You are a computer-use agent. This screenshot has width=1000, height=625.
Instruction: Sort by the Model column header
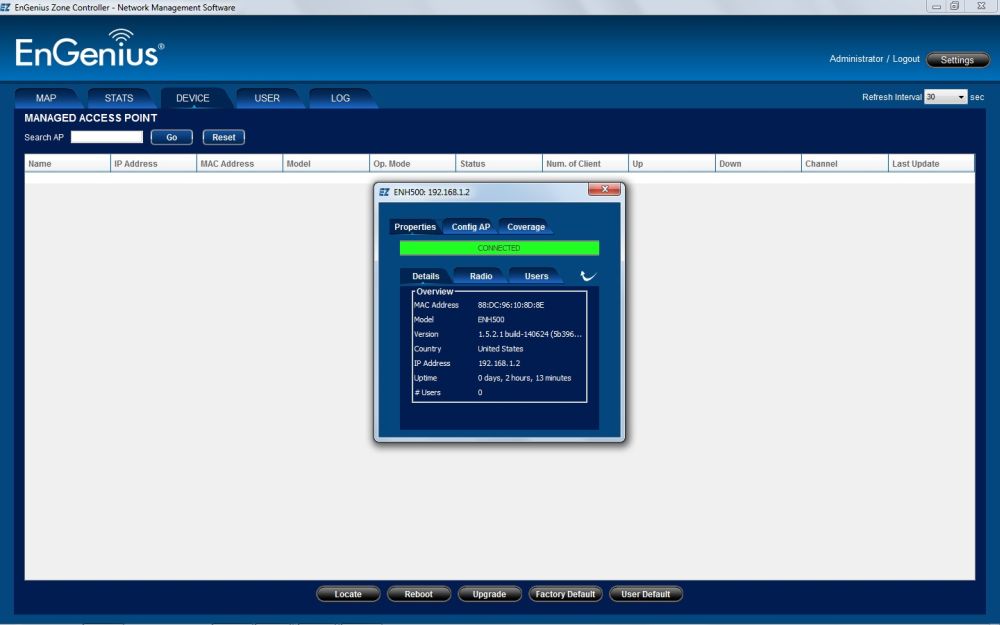pos(326,164)
